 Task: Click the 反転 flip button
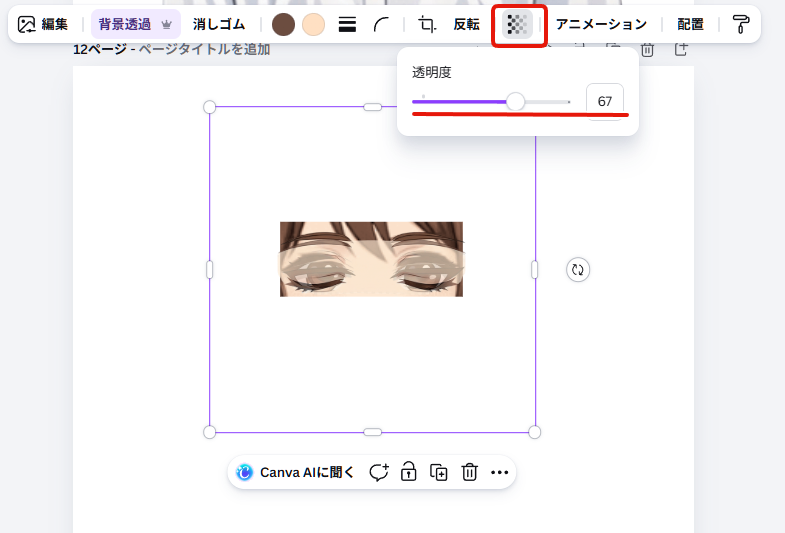point(467,24)
